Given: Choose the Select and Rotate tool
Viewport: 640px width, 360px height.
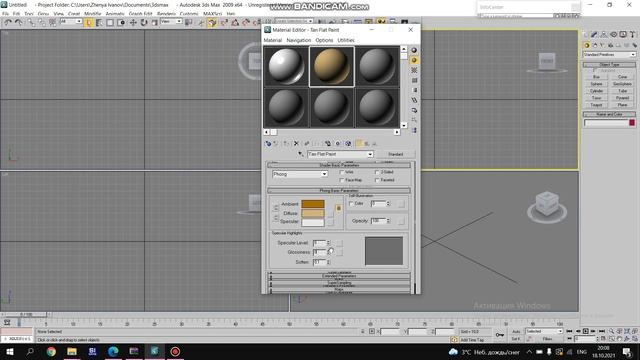Looking at the screenshot, I should click(144, 23).
